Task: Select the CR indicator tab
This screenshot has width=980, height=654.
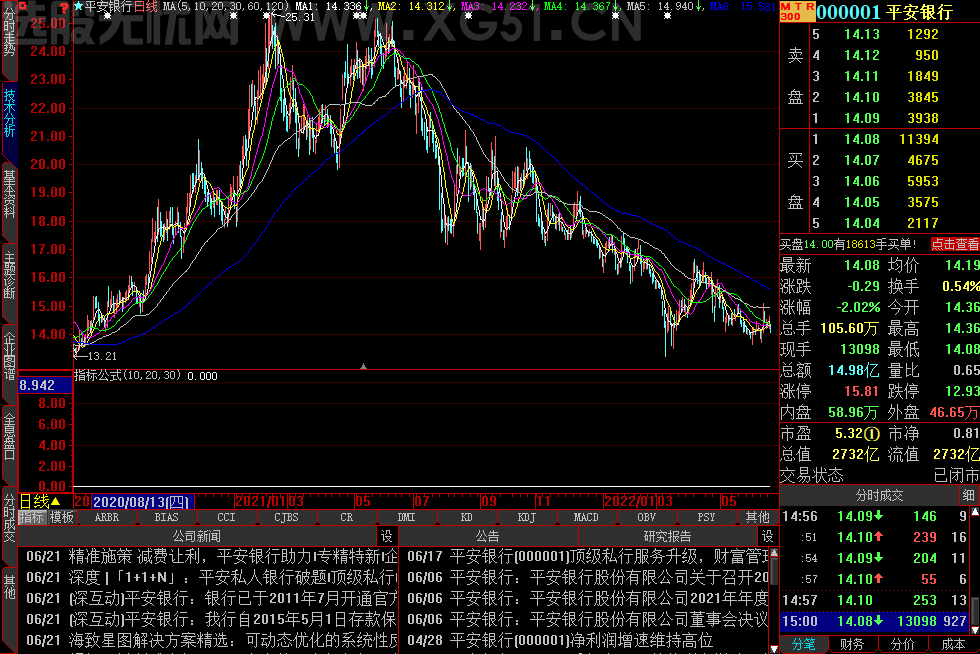Action: point(347,517)
